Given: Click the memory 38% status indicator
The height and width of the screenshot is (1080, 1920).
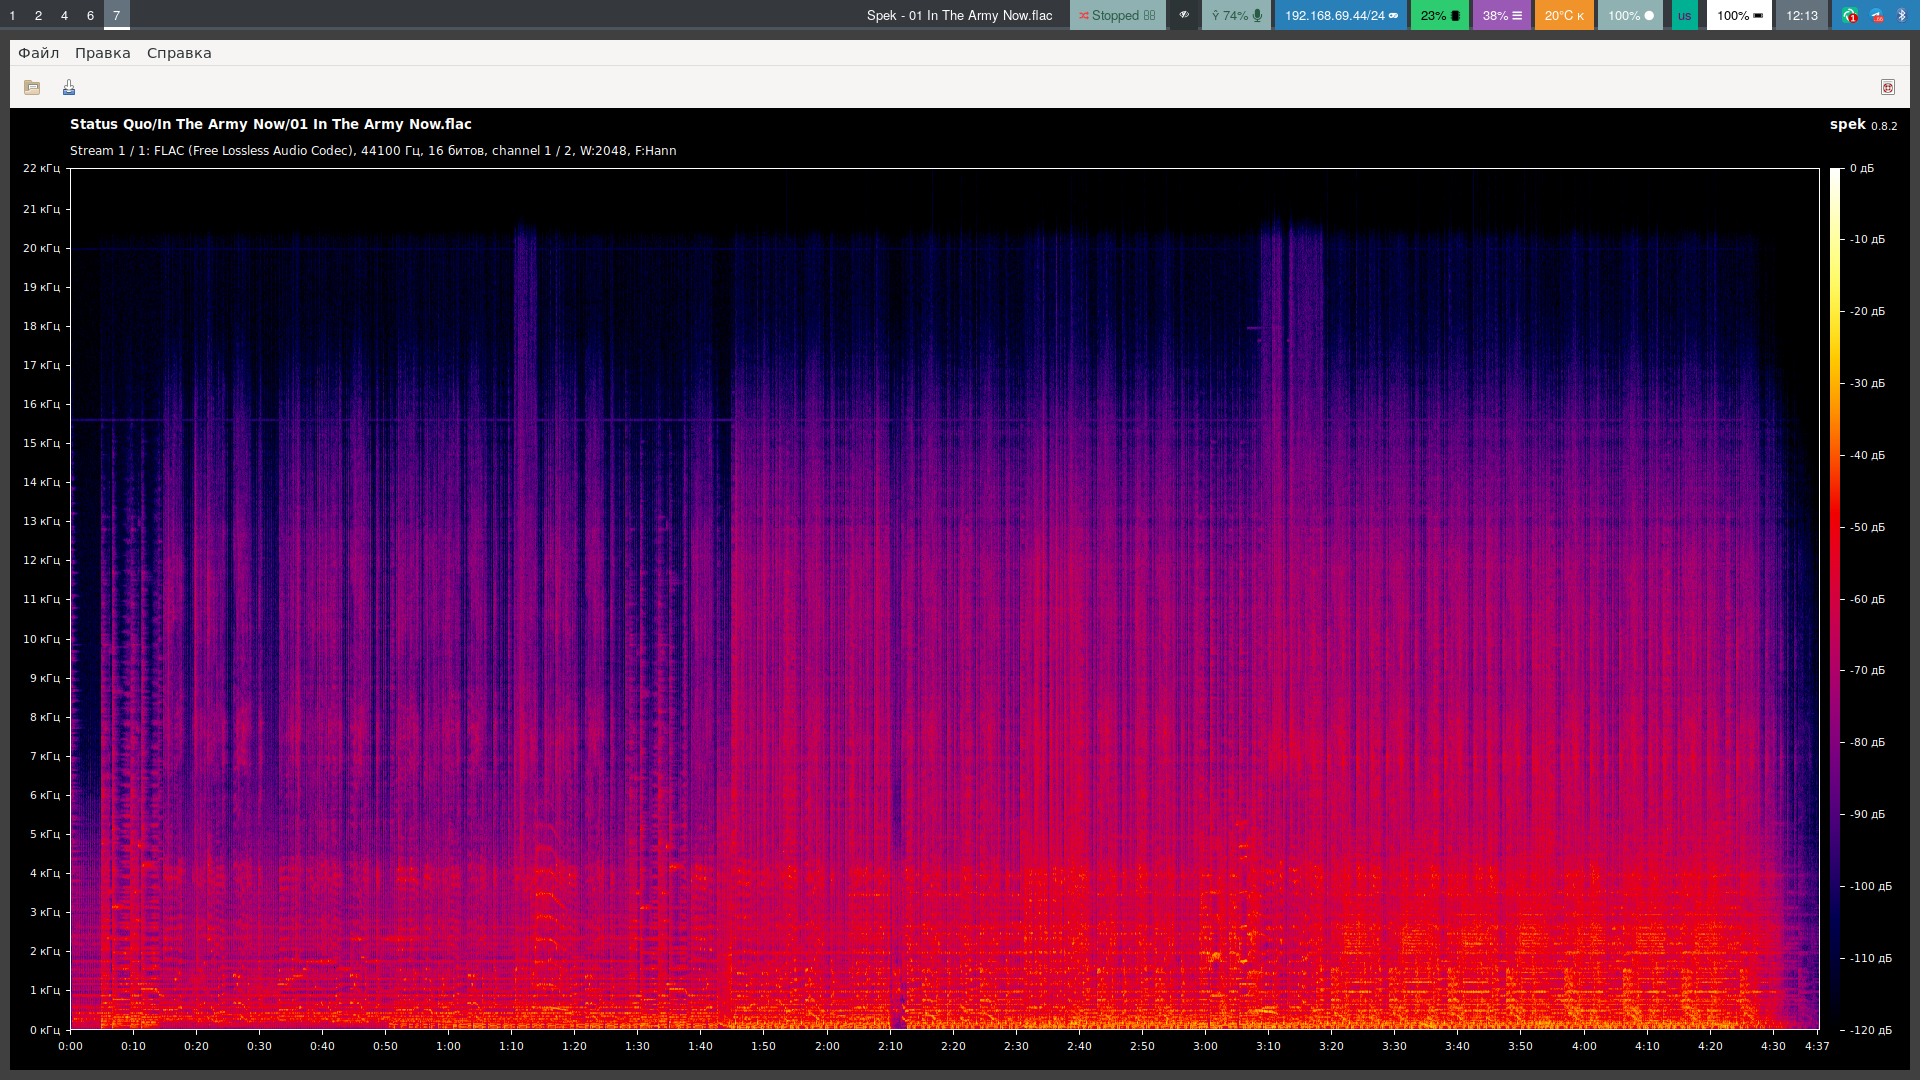Looking at the screenshot, I should click(x=1501, y=15).
